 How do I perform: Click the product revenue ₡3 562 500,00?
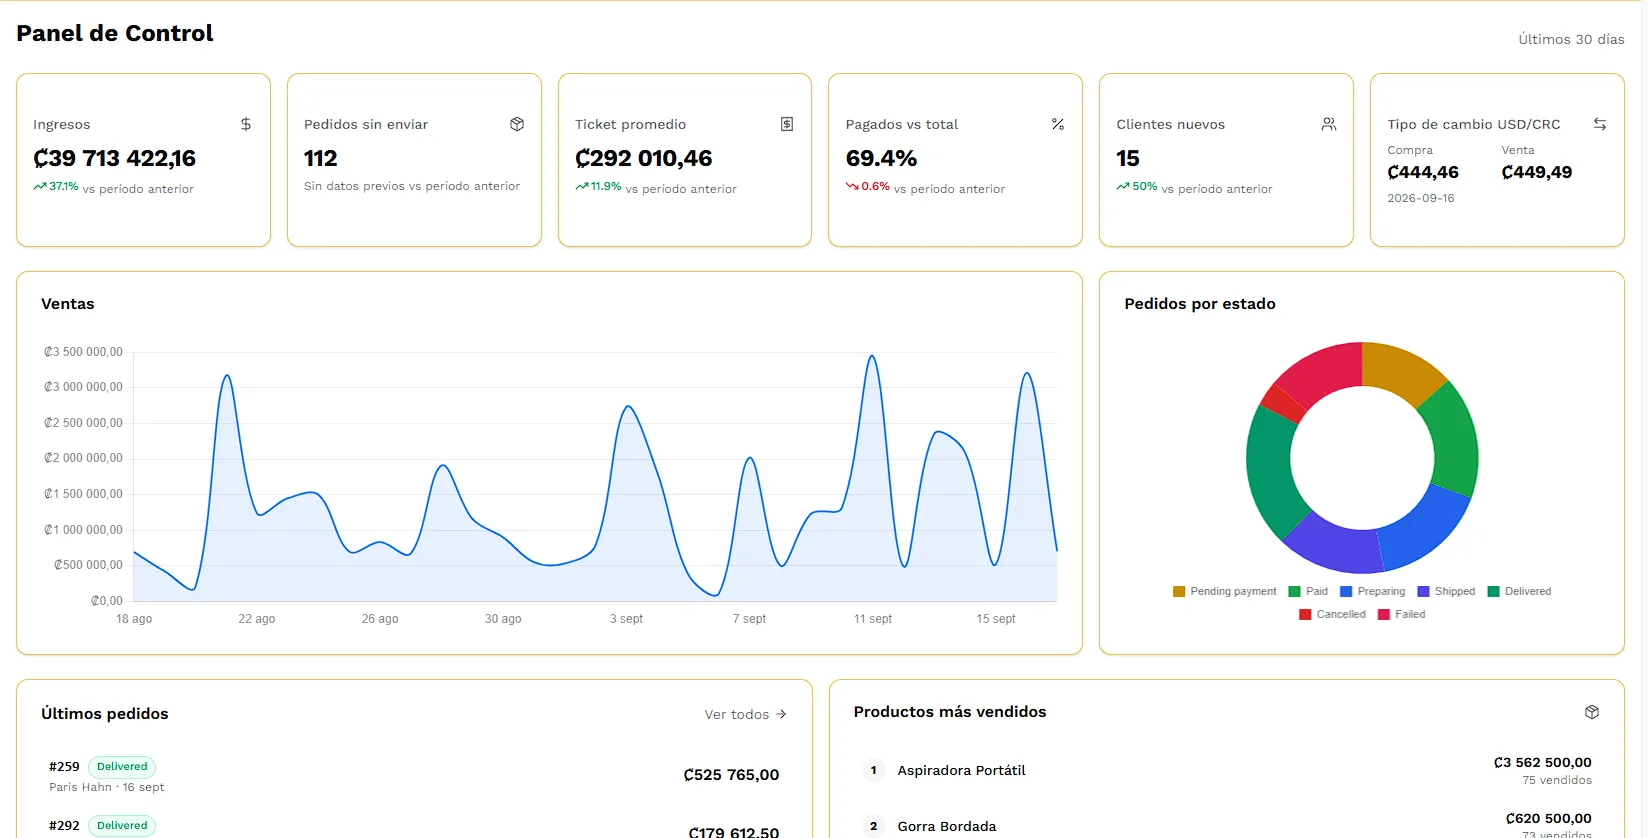tap(1543, 762)
